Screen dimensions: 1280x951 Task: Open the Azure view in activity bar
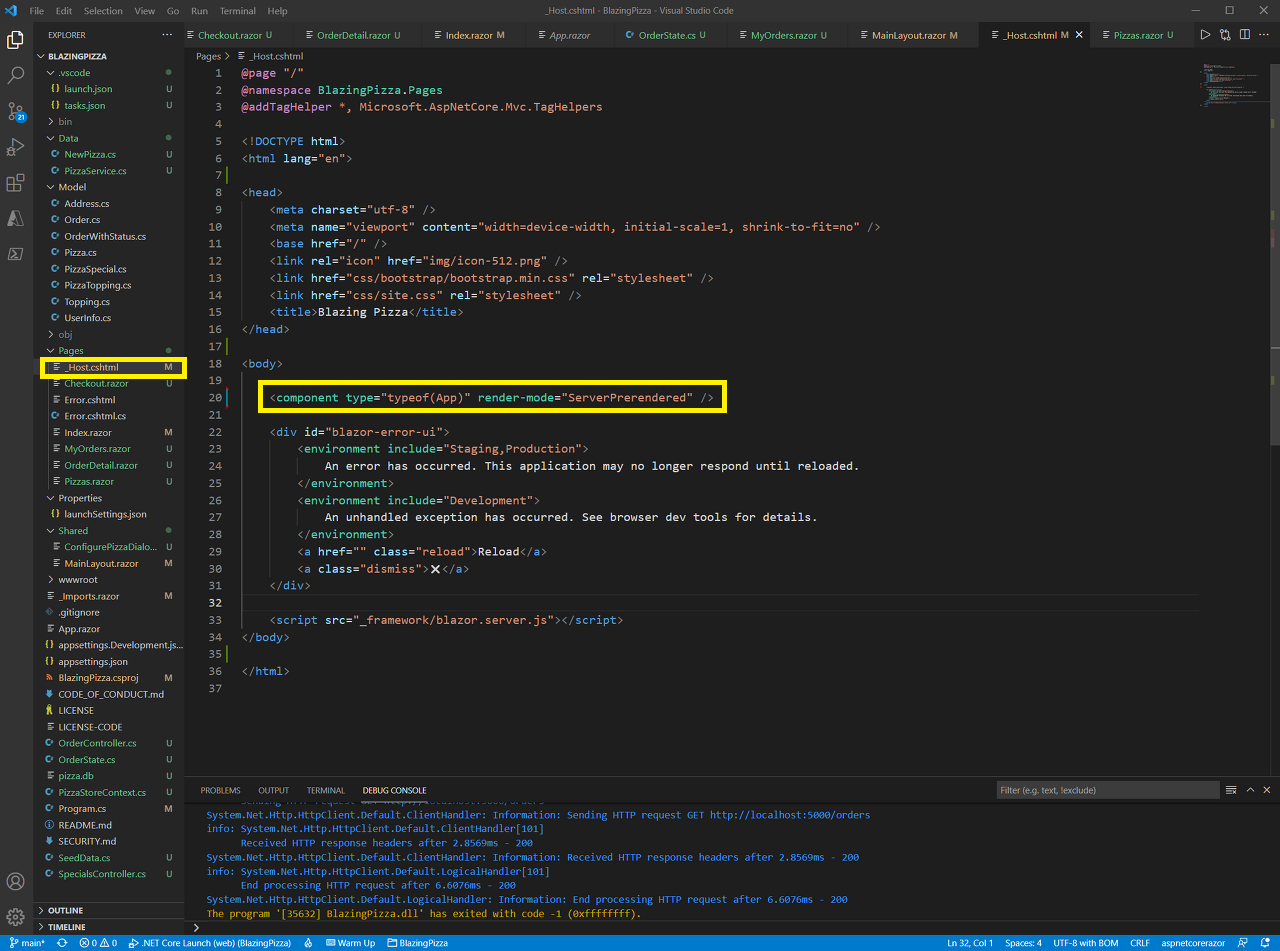pyautogui.click(x=16, y=218)
